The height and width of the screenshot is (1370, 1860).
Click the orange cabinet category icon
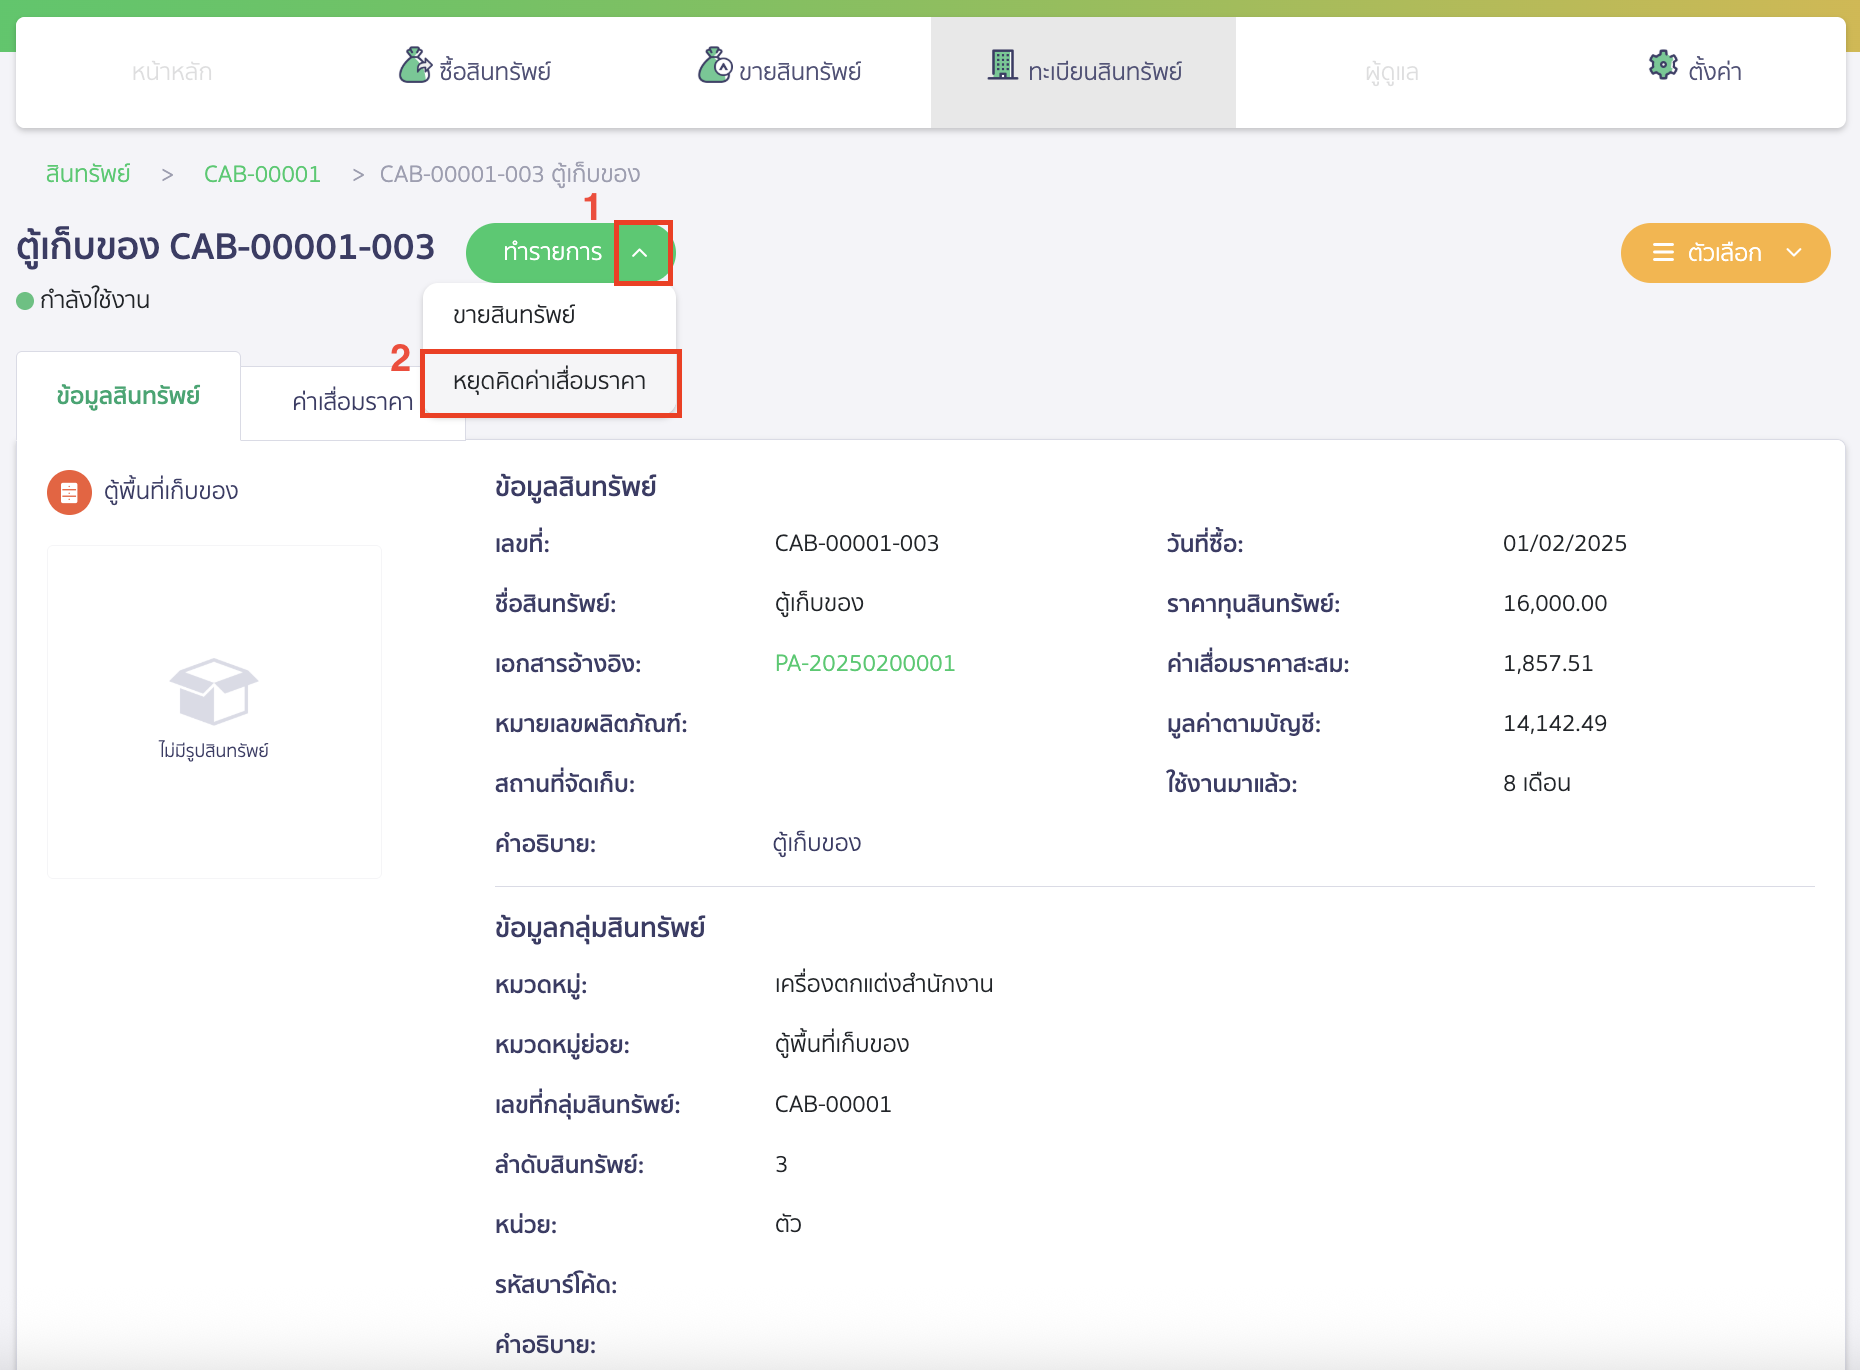point(69,492)
